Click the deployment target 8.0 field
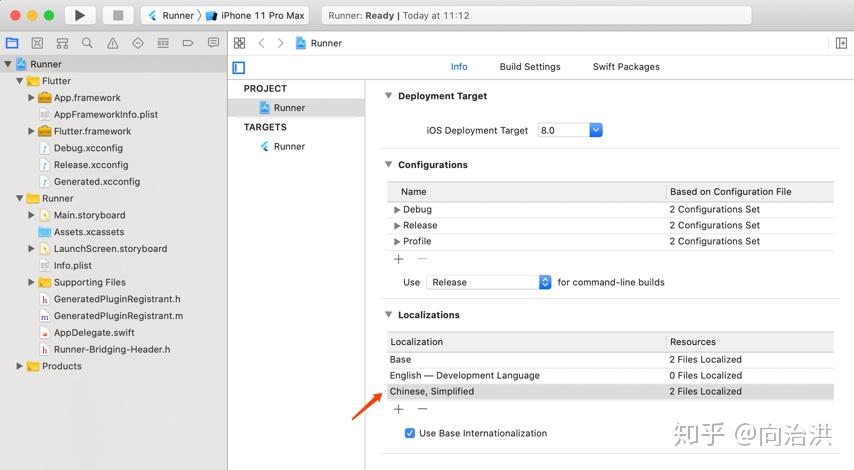The height and width of the screenshot is (470, 854). 563,130
